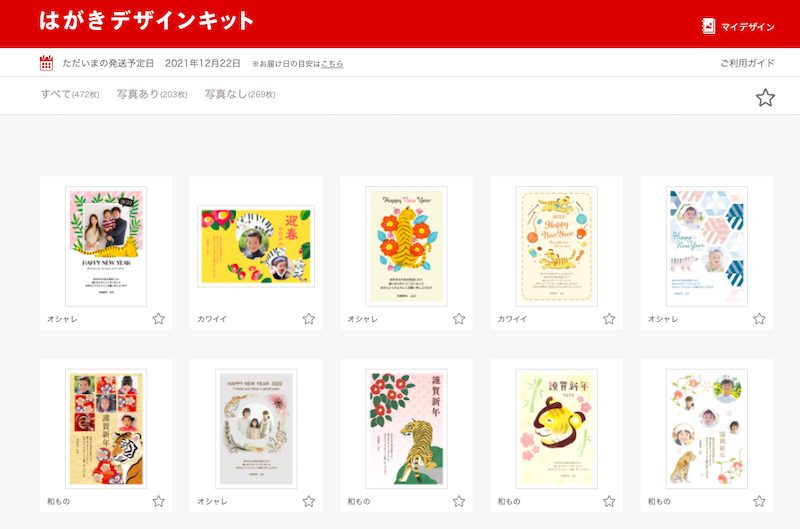800x529 pixels.
Task: Open My Design icon in header
Action: 708,26
